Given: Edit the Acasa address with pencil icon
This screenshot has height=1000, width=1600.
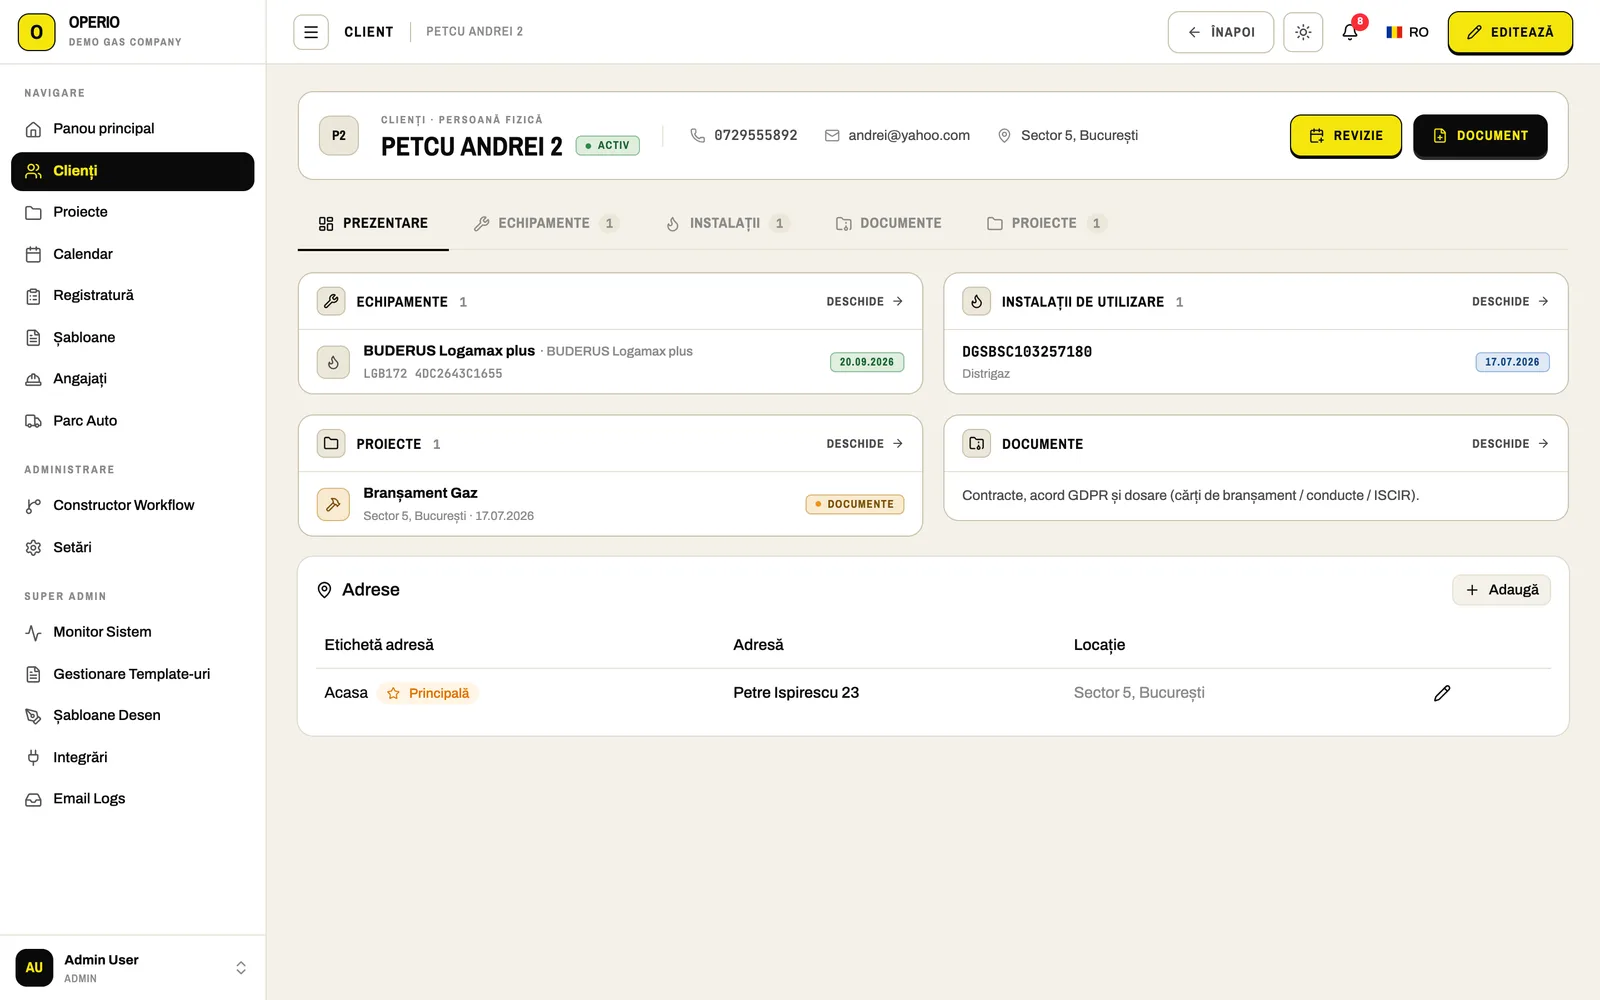Looking at the screenshot, I should (x=1442, y=693).
